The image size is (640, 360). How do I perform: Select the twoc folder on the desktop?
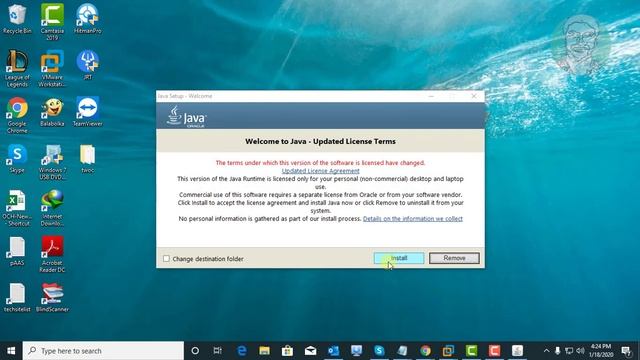pyautogui.click(x=87, y=158)
